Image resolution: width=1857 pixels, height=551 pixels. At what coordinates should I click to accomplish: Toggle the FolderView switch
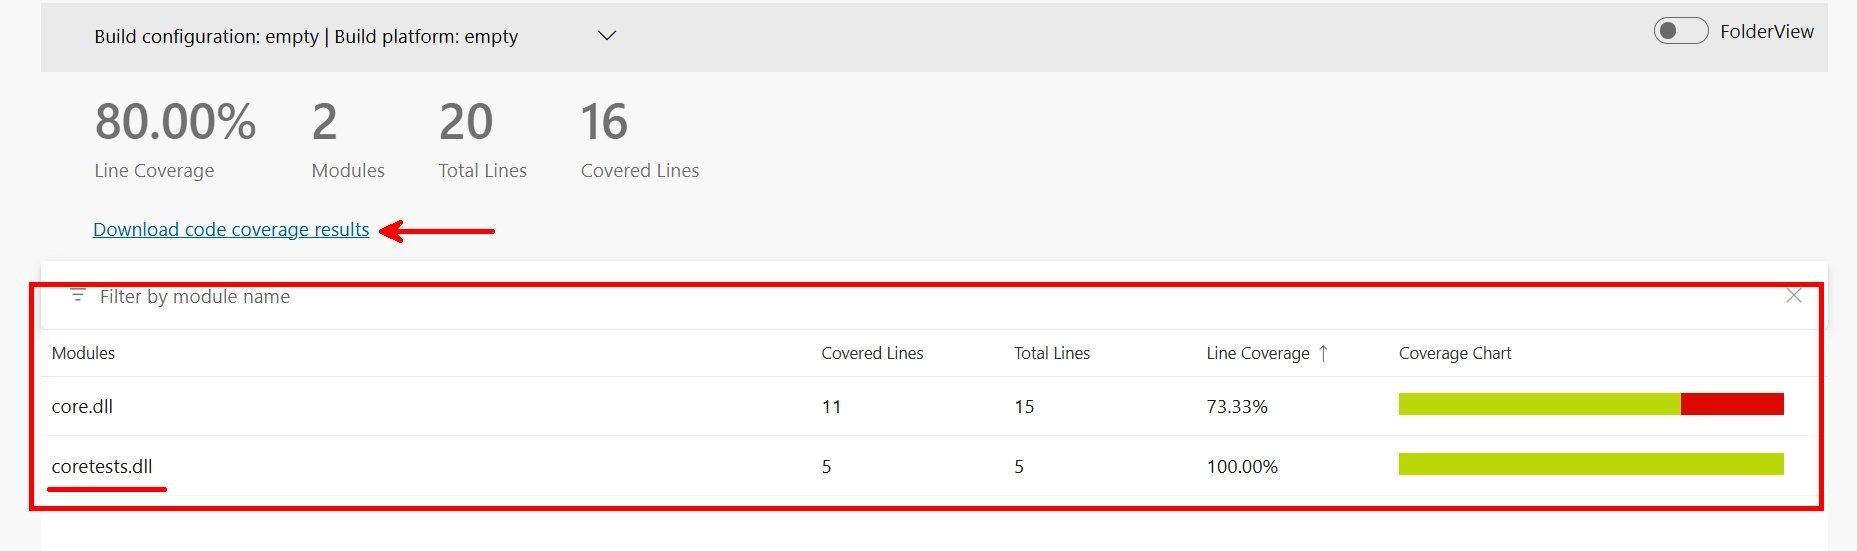[x=1680, y=31]
